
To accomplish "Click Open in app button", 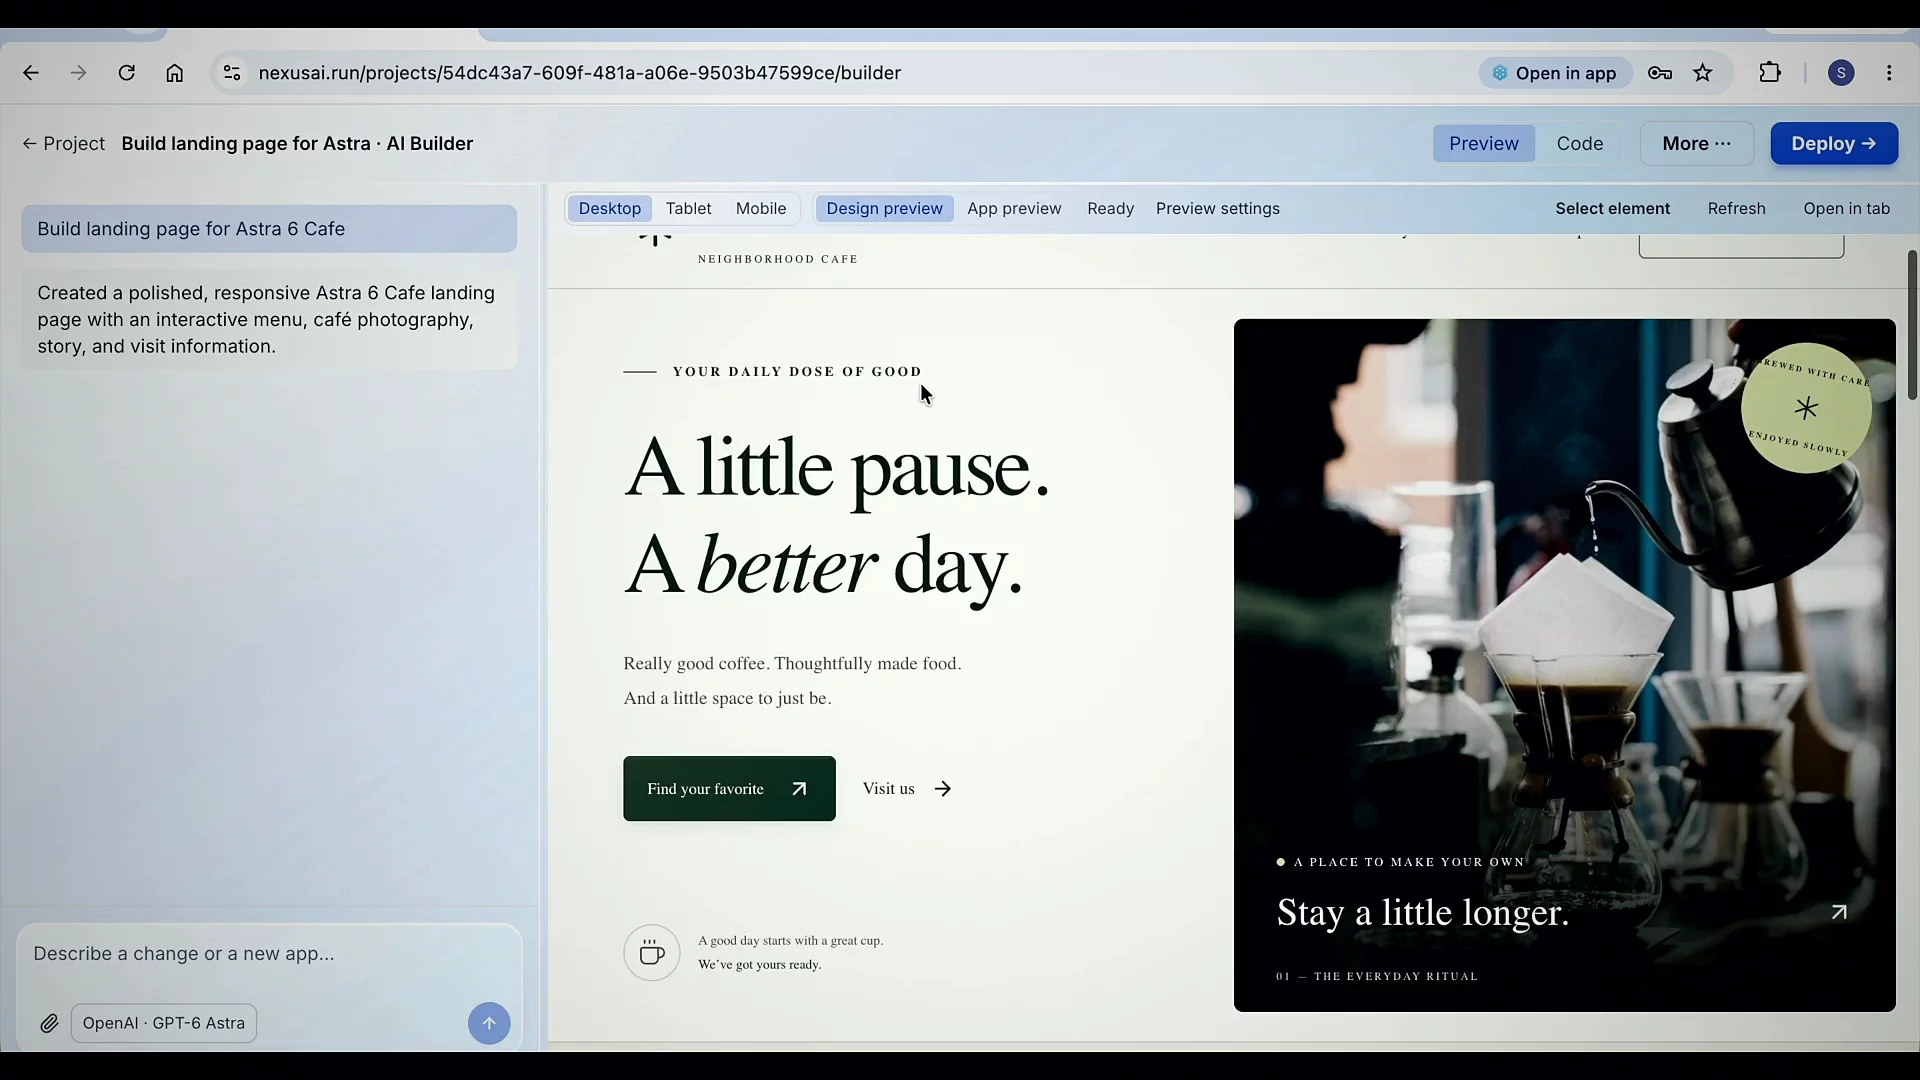I will [1555, 73].
